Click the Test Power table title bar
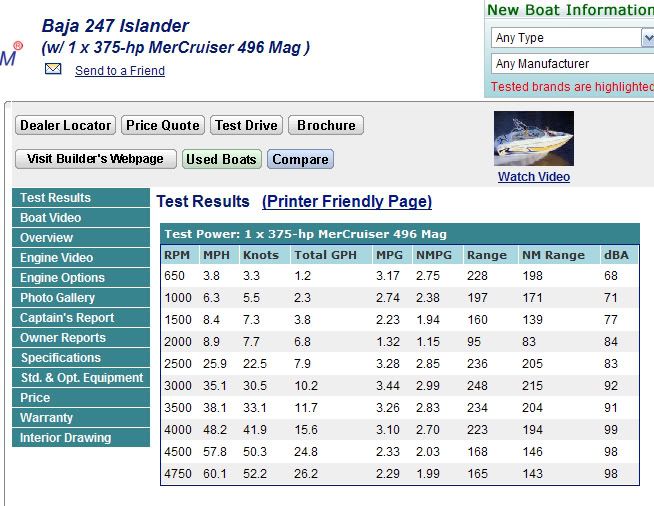The height and width of the screenshot is (506, 654). [400, 234]
